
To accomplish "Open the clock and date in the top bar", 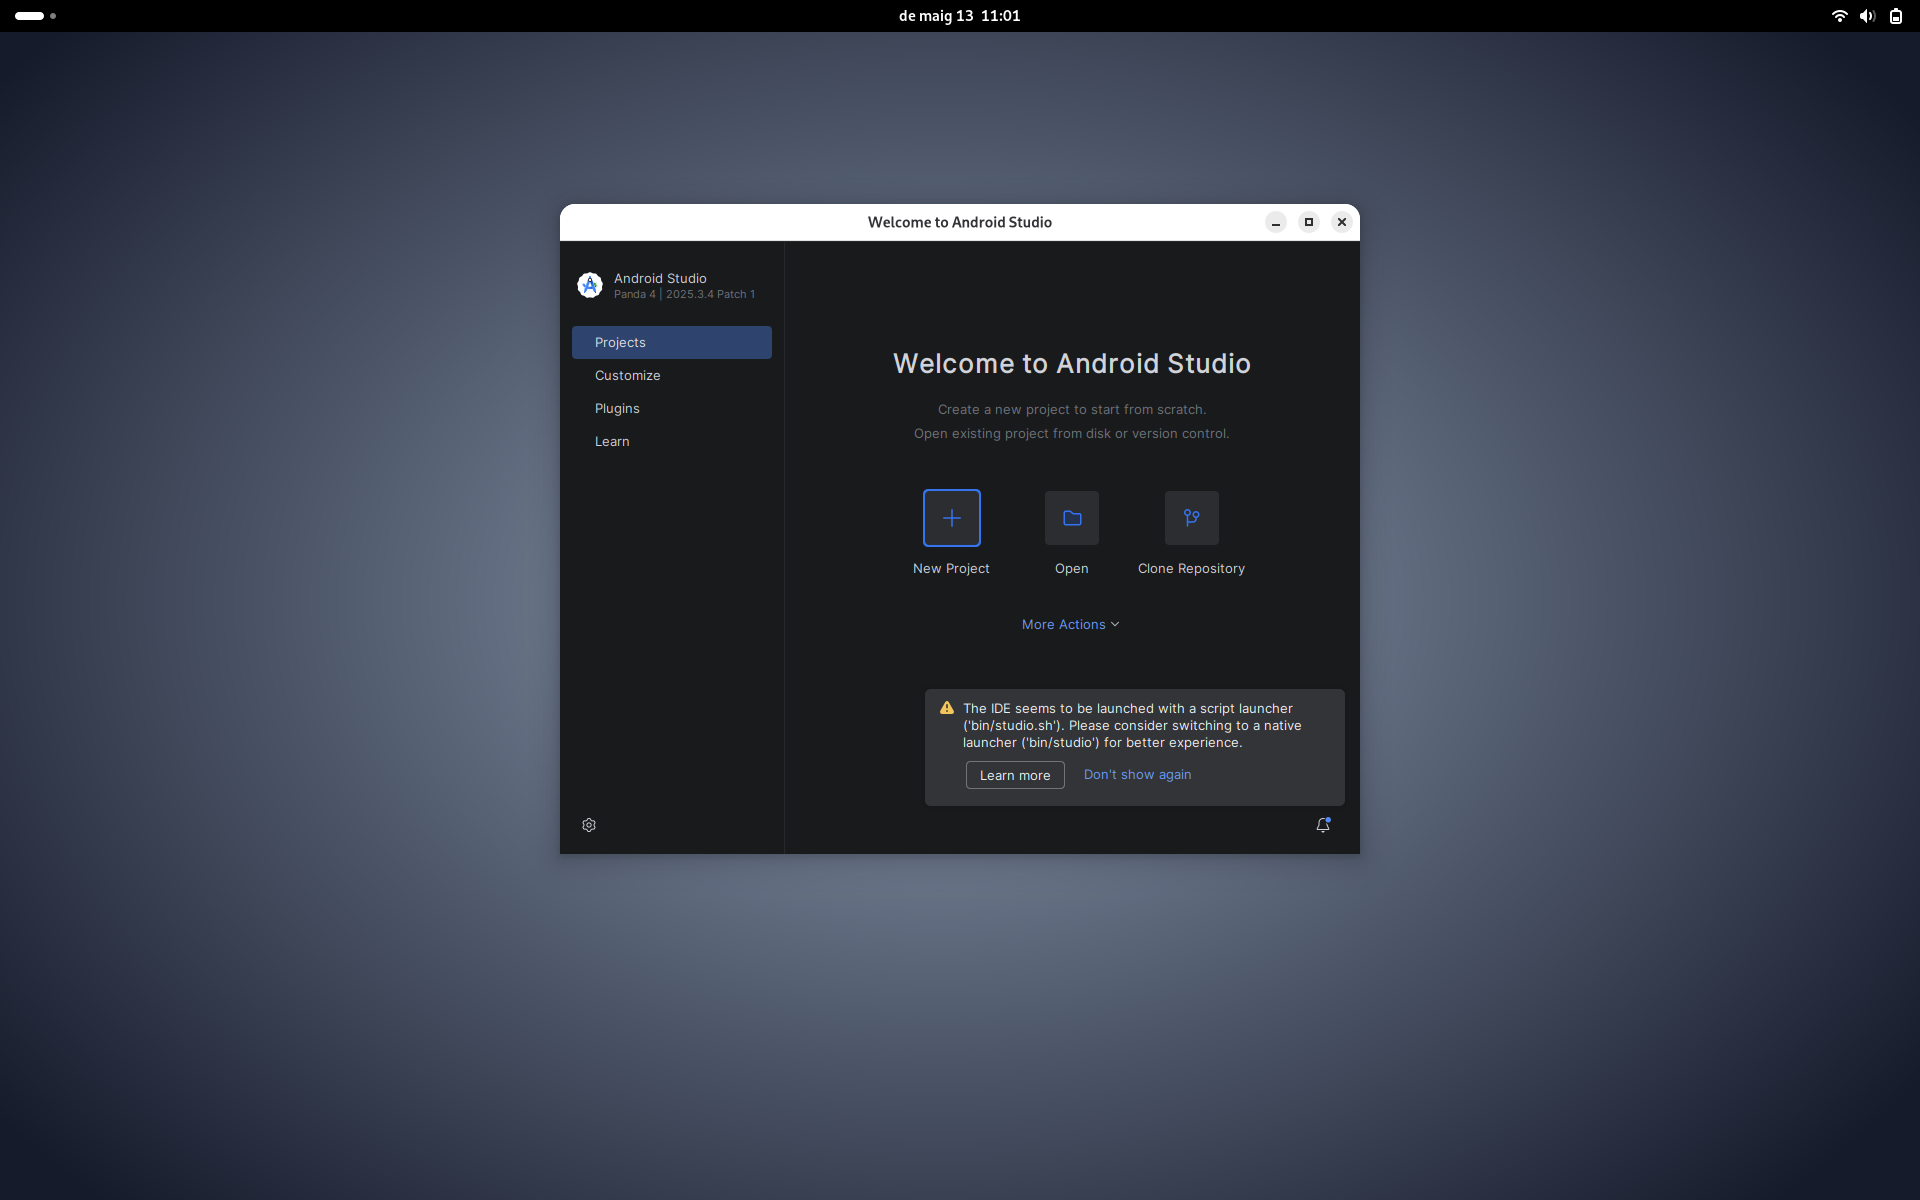I will 959,16.
